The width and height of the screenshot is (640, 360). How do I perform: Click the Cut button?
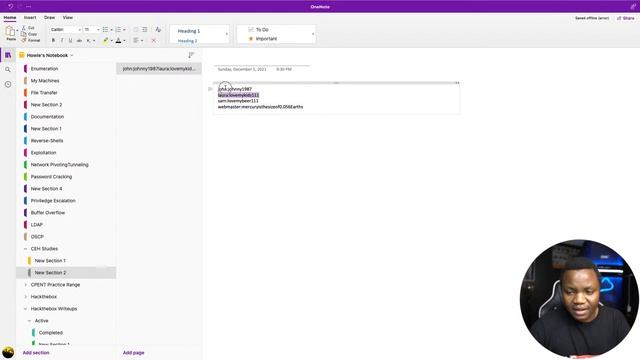(28, 28)
